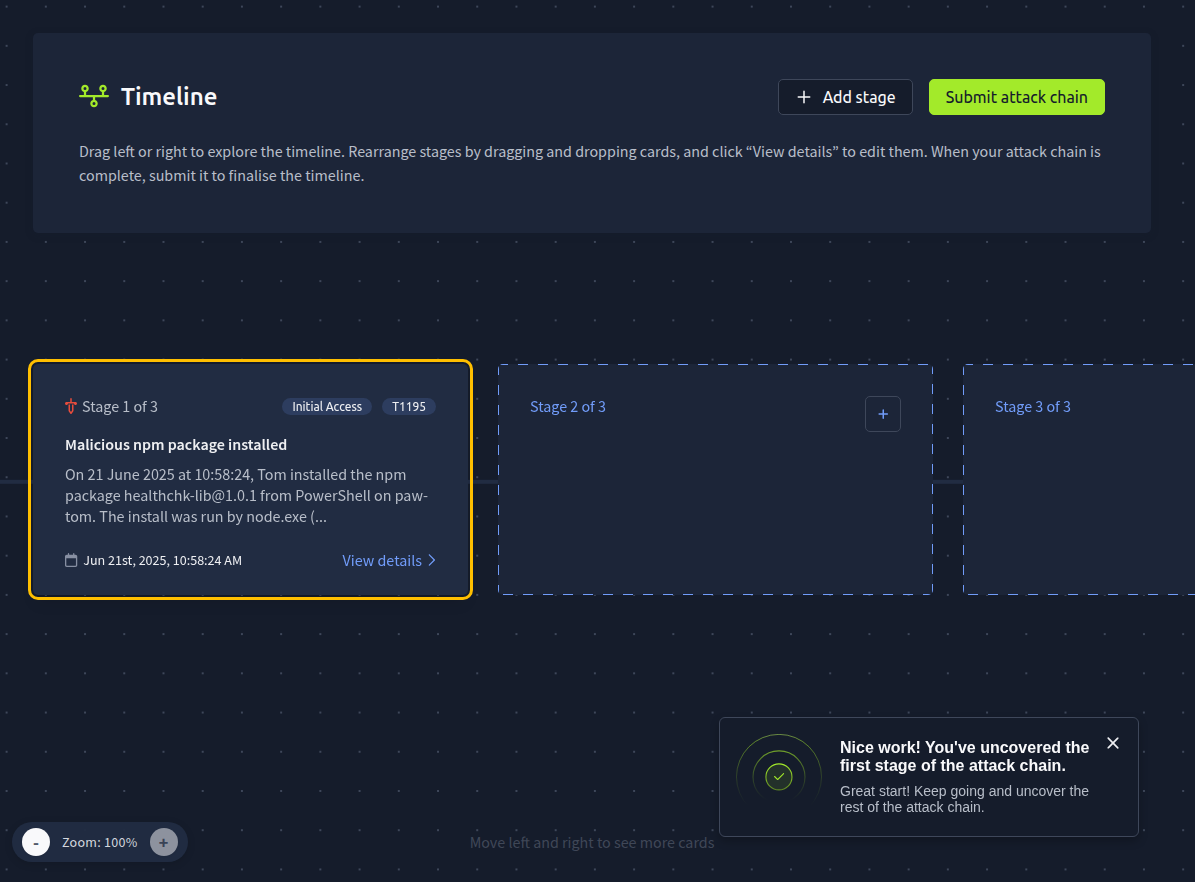Click the Drag left or right instructions text
This screenshot has width=1195, height=882.
590,163
